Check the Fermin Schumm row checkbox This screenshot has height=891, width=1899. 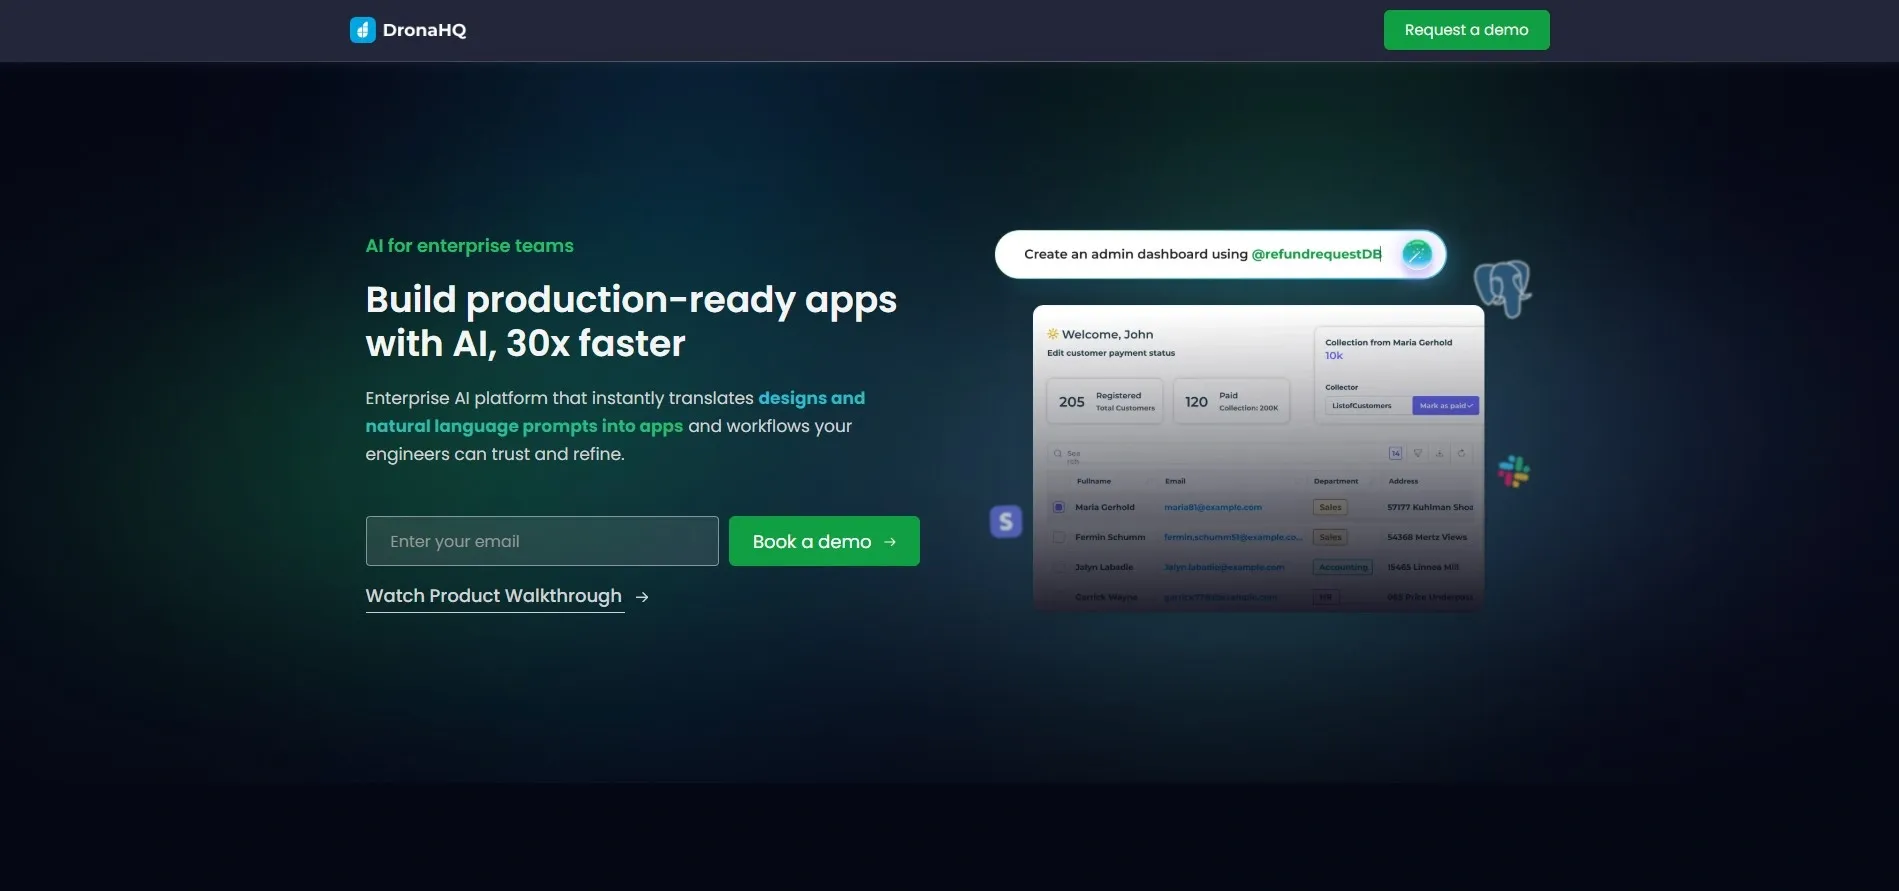click(x=1058, y=537)
